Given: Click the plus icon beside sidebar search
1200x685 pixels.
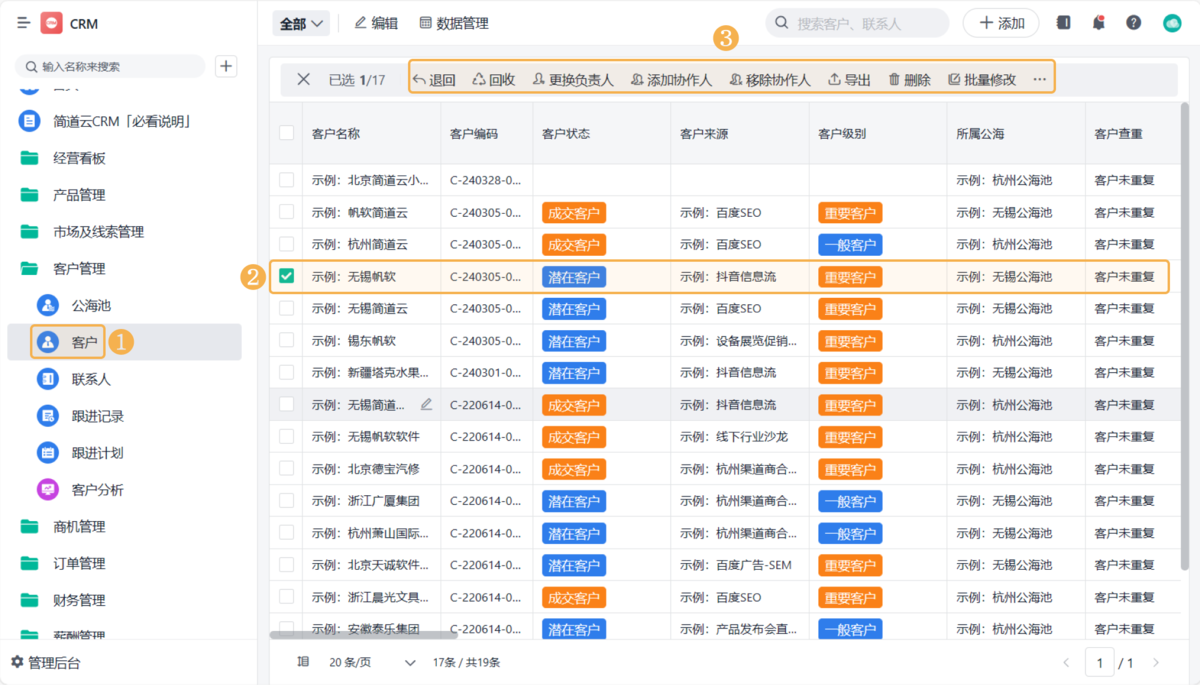Looking at the screenshot, I should pos(227,66).
